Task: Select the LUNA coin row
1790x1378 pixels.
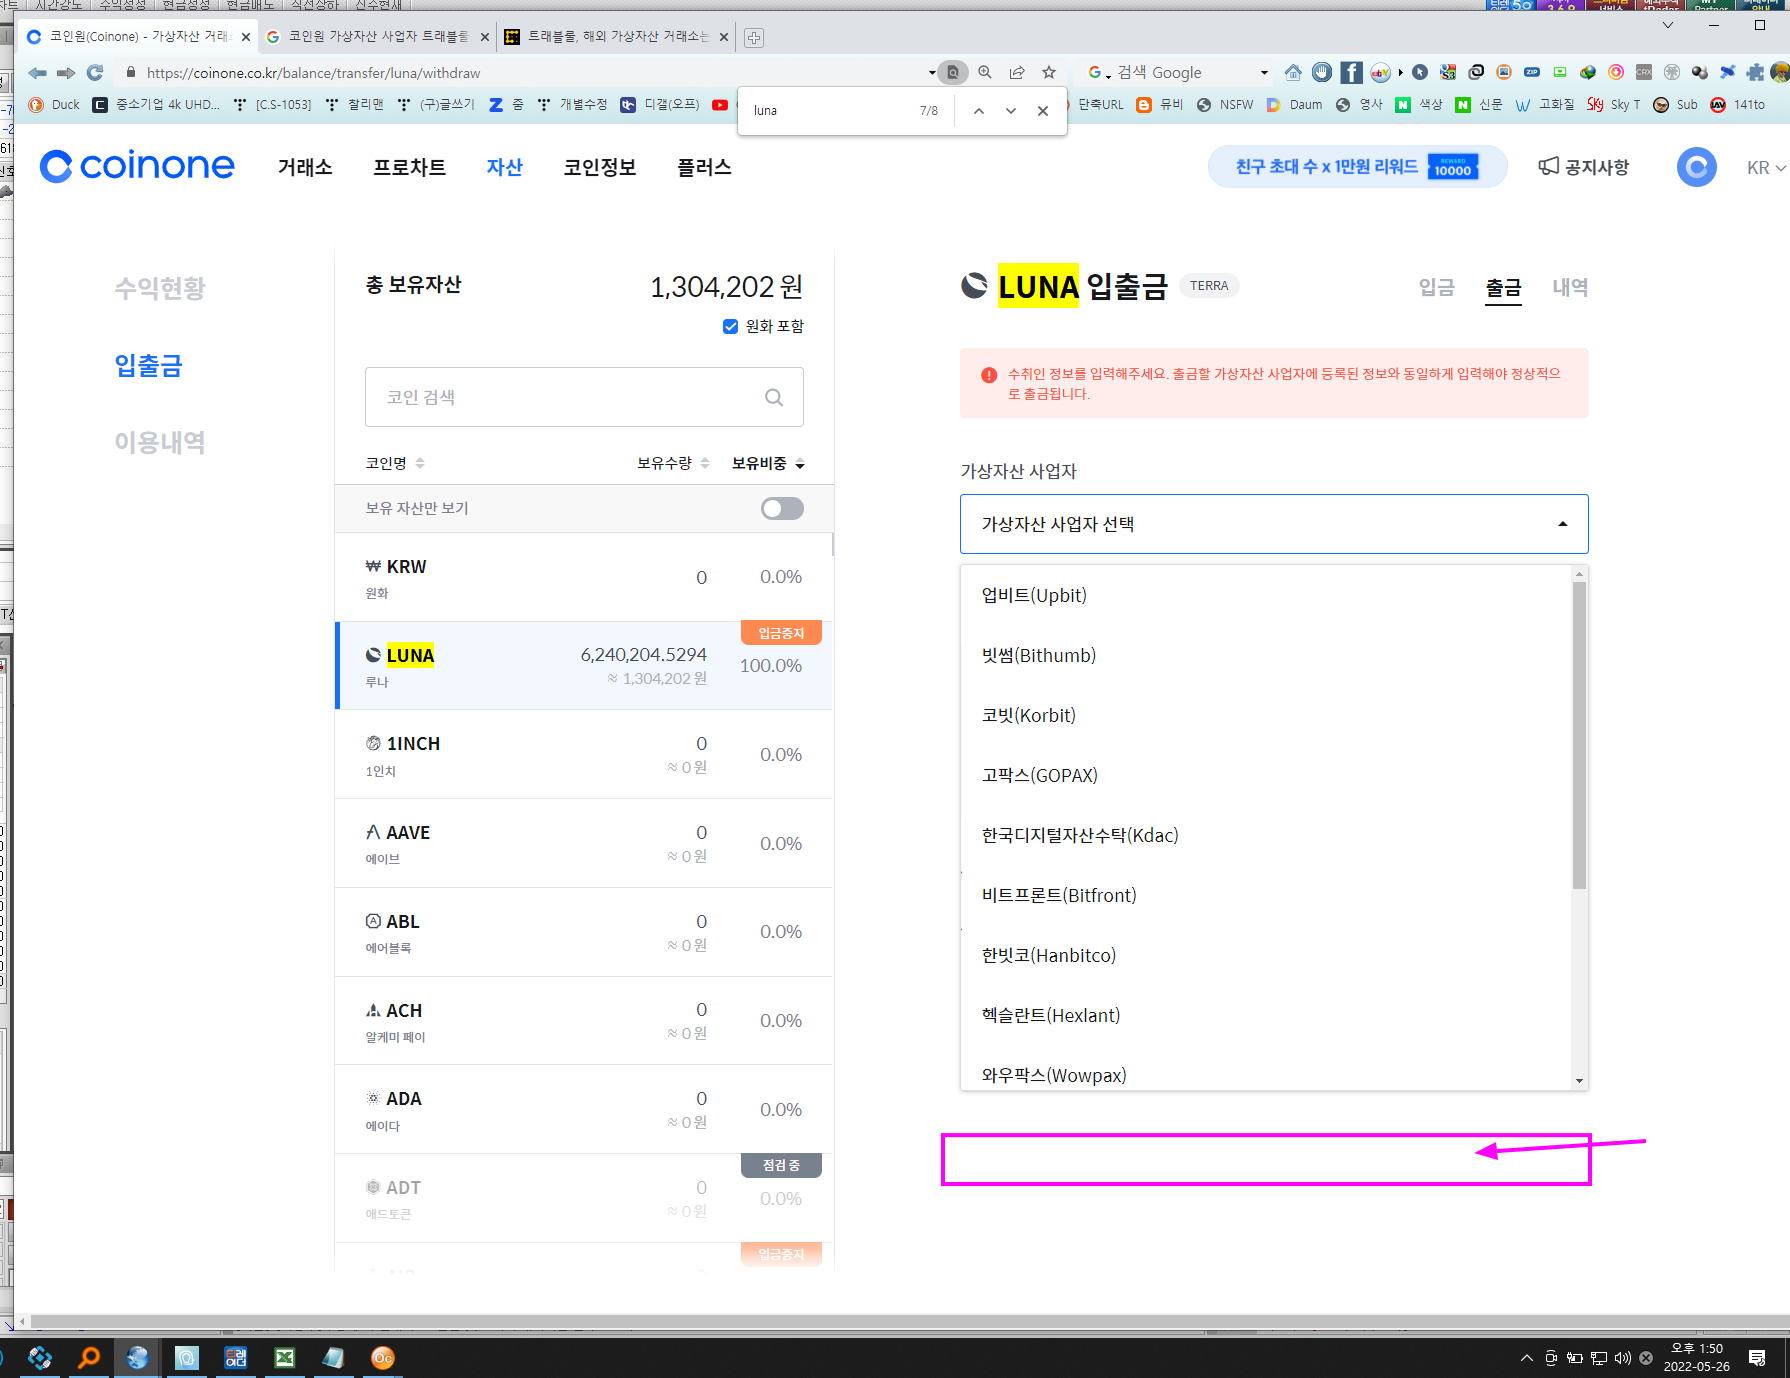Action: tap(585, 666)
